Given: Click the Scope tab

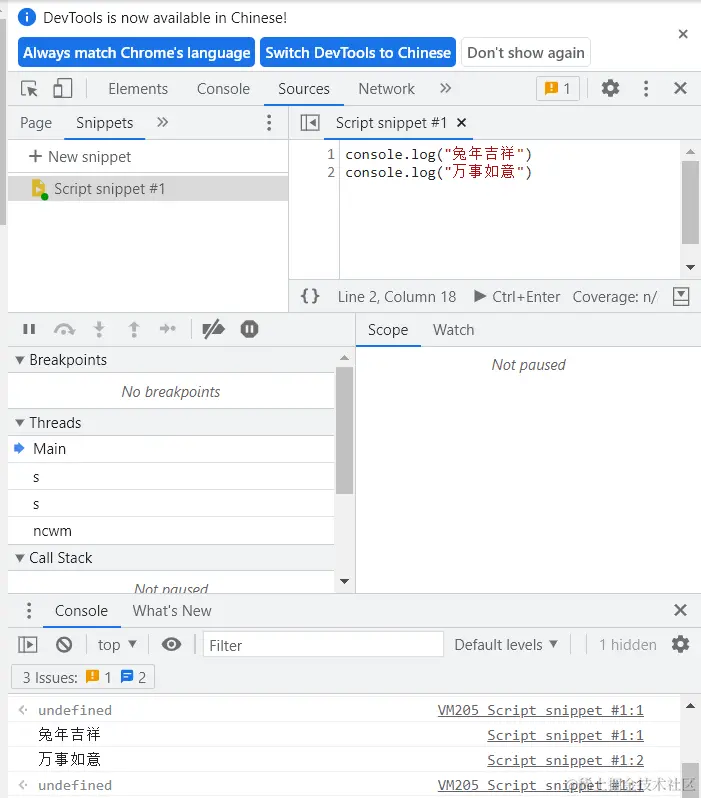Looking at the screenshot, I should [388, 330].
